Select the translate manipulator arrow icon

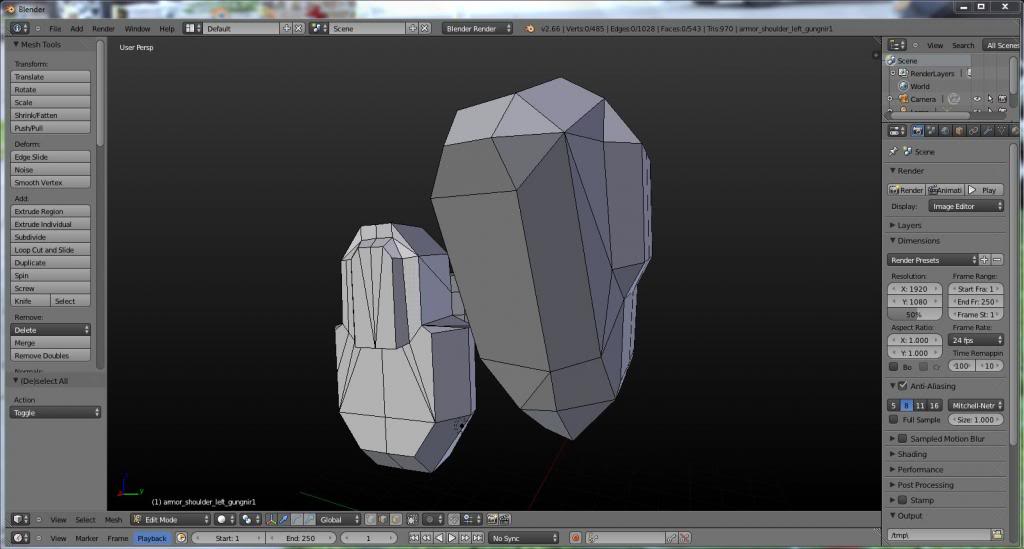pyautogui.click(x=283, y=520)
